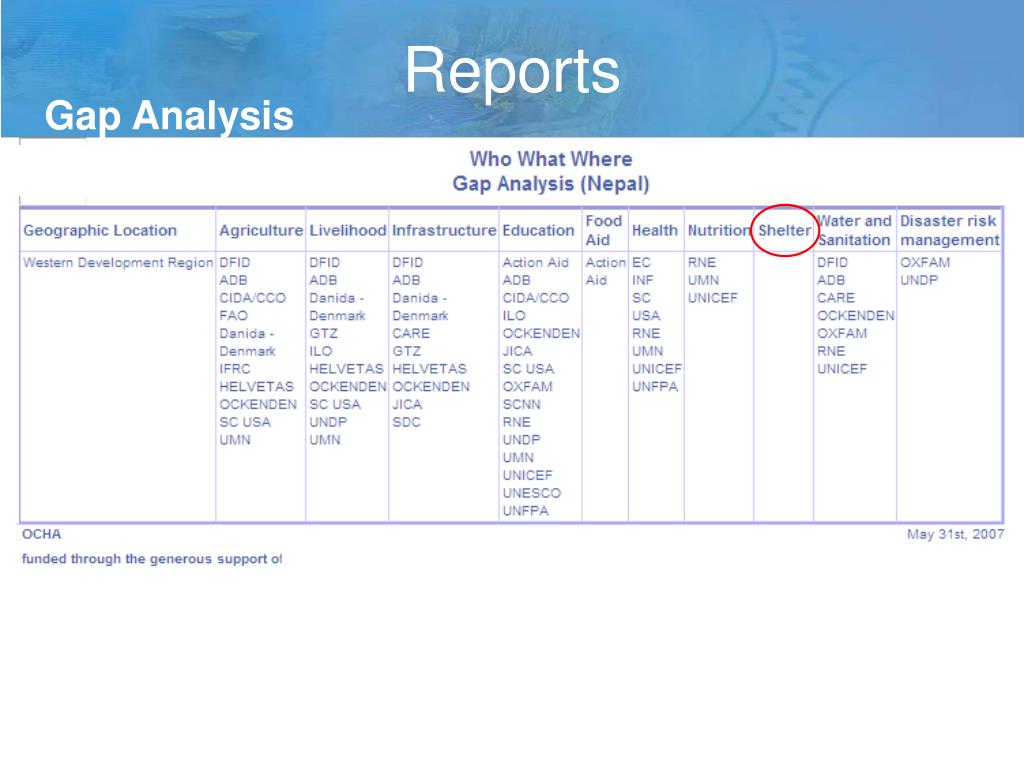
Task: Click "UMN" in the Livelihood column
Action: [325, 440]
